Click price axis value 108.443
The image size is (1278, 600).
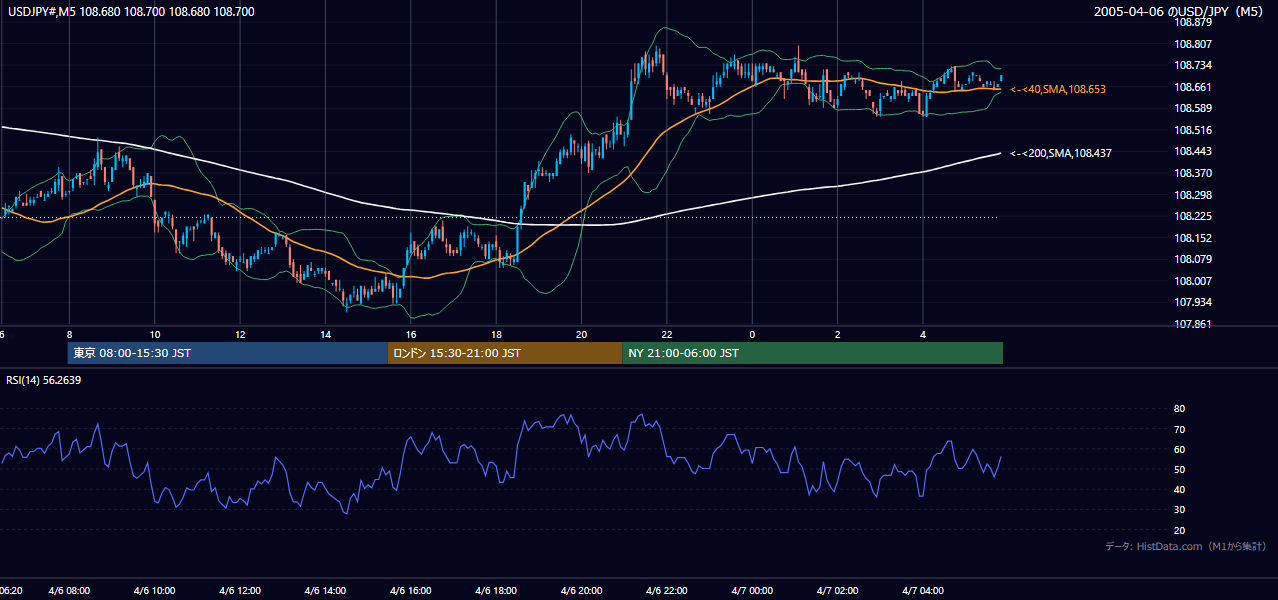1192,151
